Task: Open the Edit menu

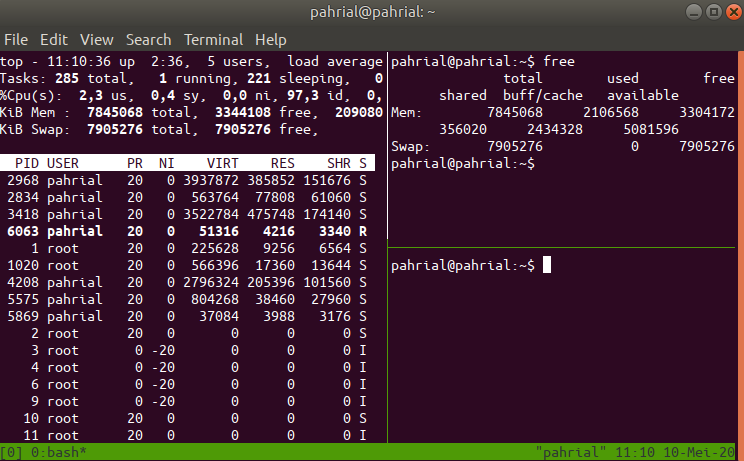Action: [x=54, y=40]
